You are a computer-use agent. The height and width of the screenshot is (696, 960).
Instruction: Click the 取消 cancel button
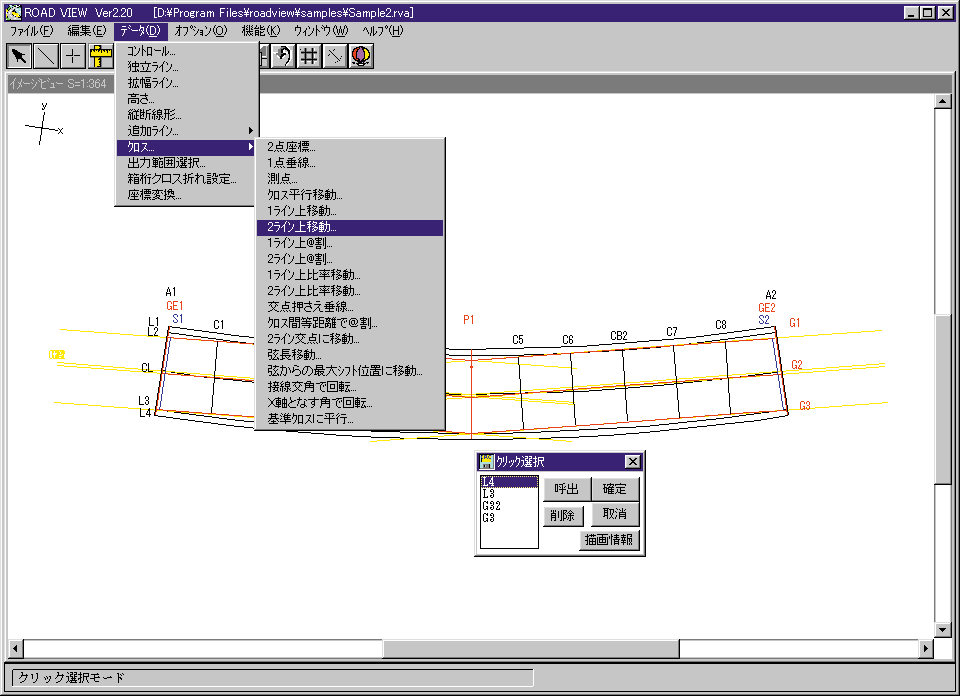pos(615,514)
